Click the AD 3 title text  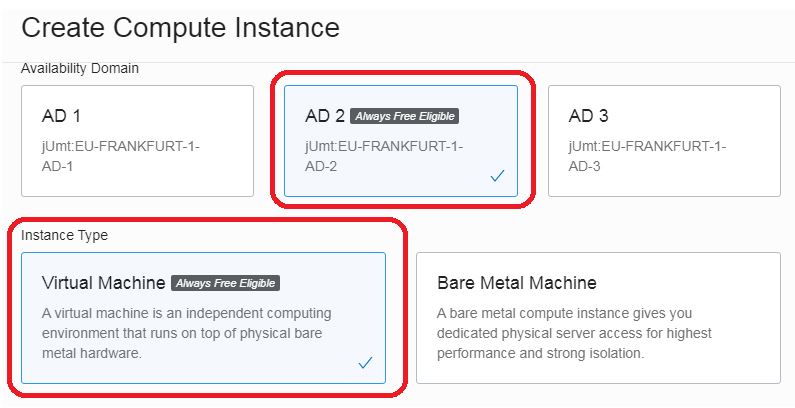click(x=587, y=116)
